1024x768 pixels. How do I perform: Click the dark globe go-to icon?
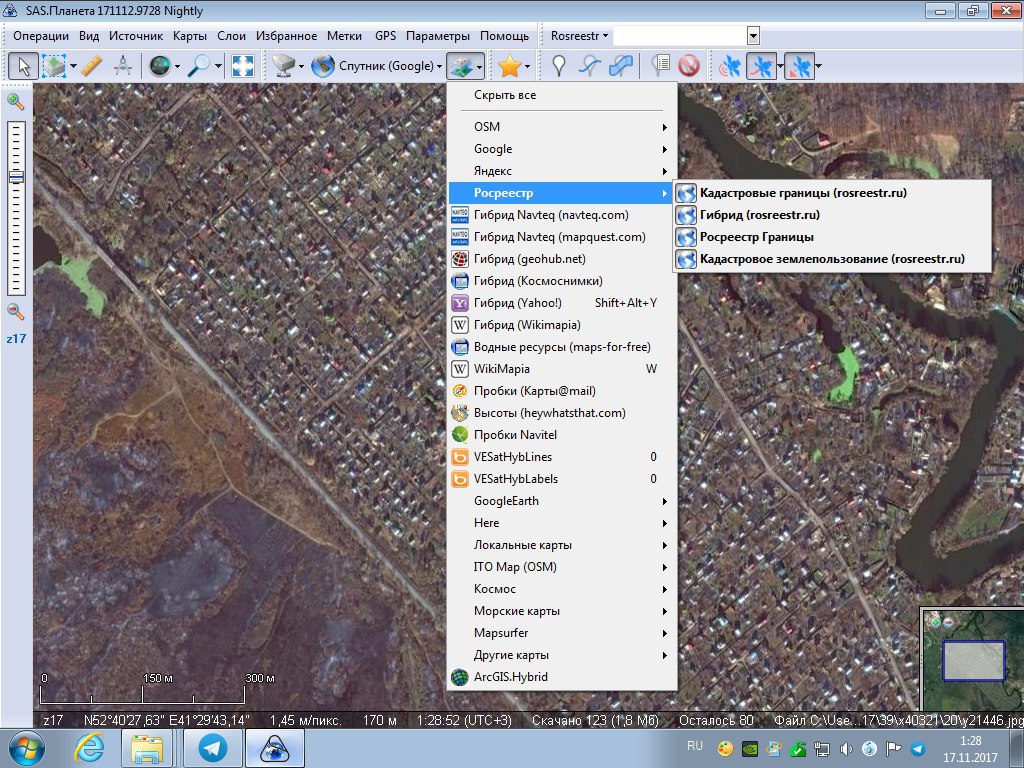(x=160, y=66)
